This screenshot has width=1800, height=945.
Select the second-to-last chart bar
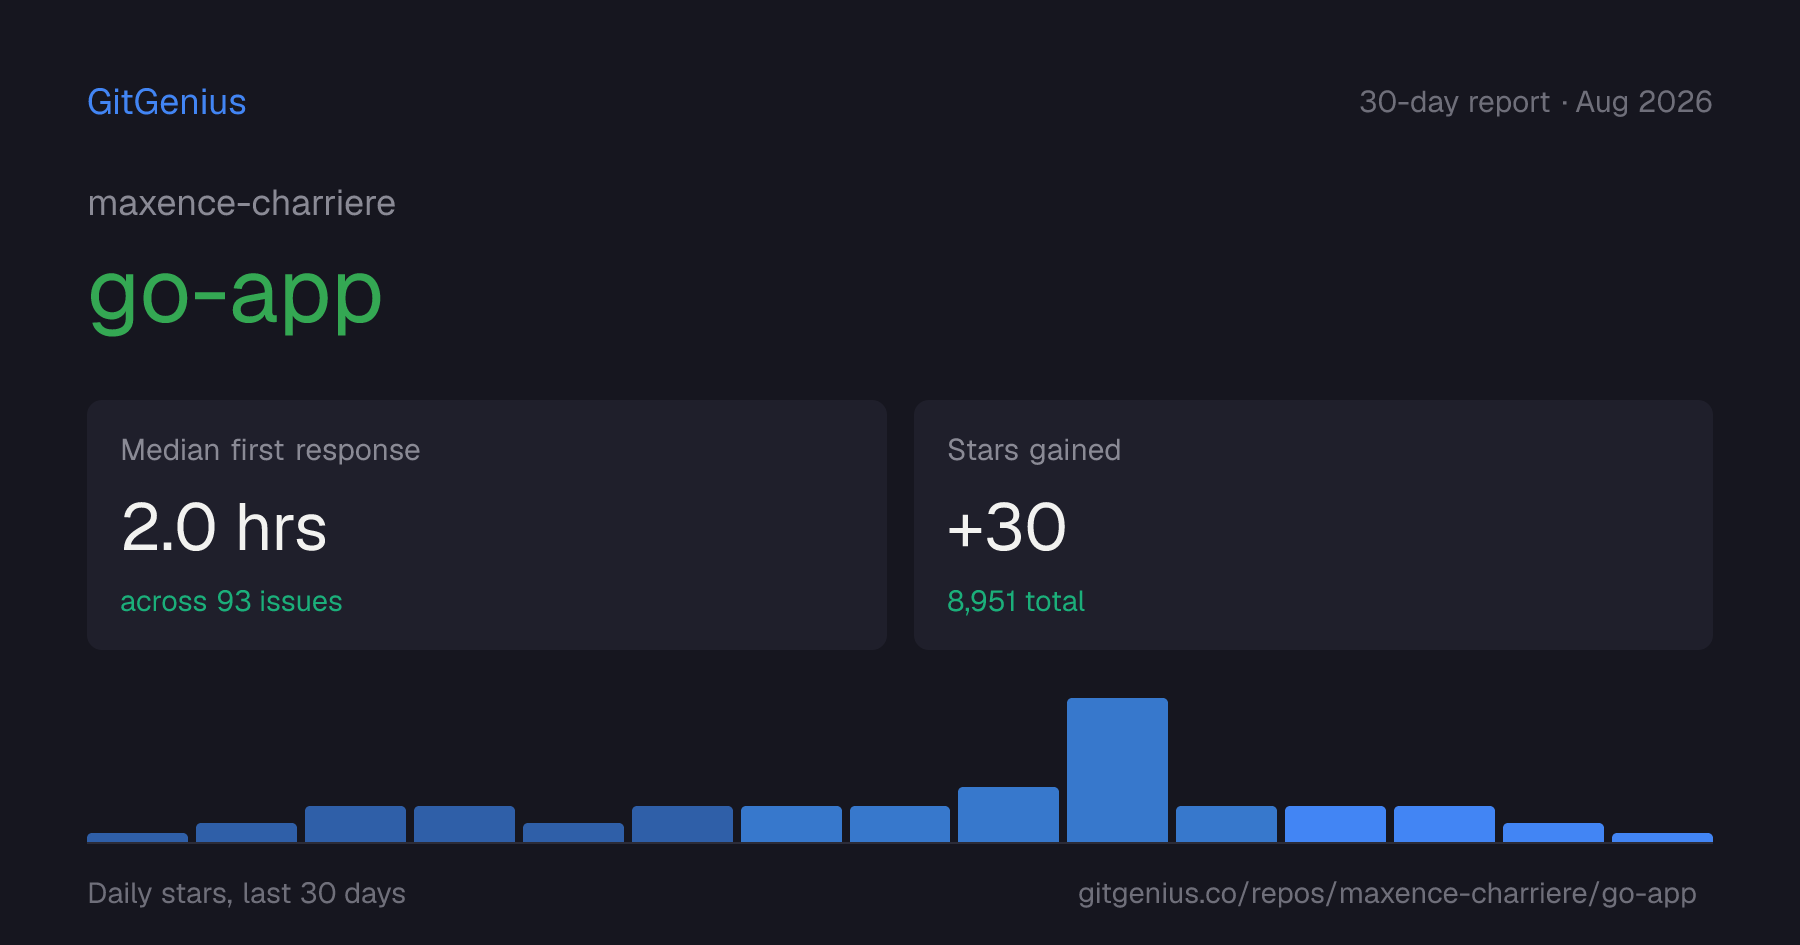coord(1553,833)
